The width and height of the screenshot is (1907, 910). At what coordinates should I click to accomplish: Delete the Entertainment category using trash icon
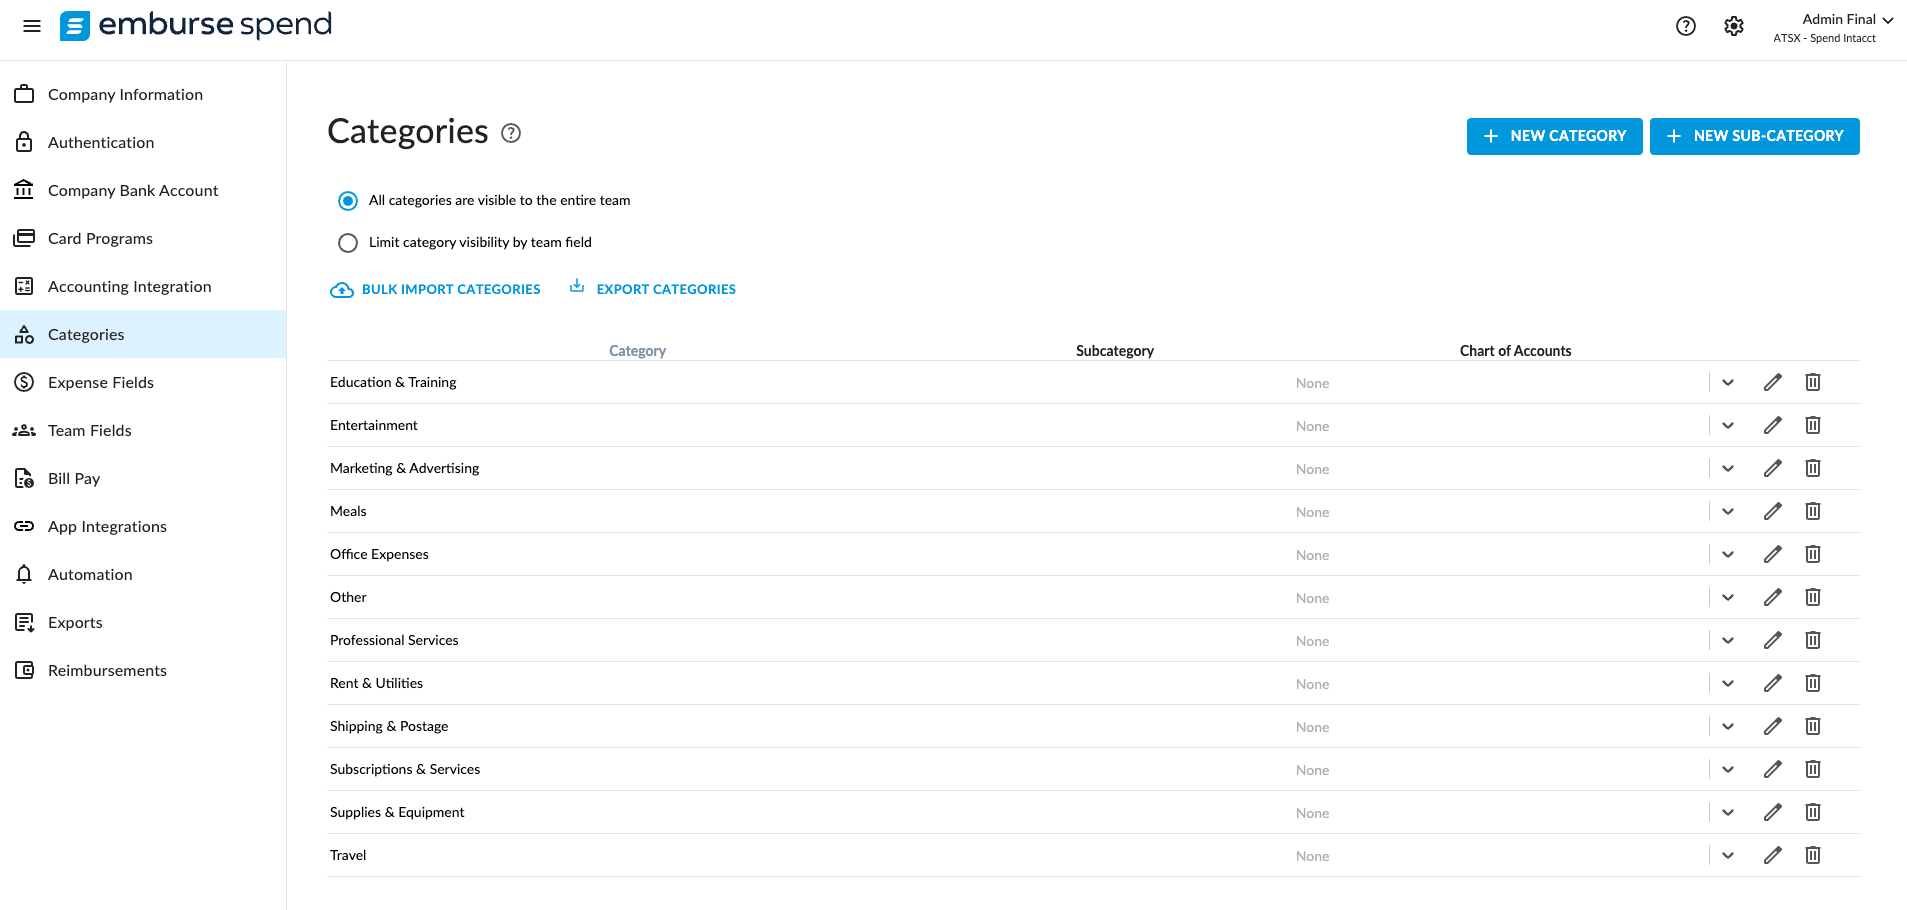pyautogui.click(x=1813, y=425)
